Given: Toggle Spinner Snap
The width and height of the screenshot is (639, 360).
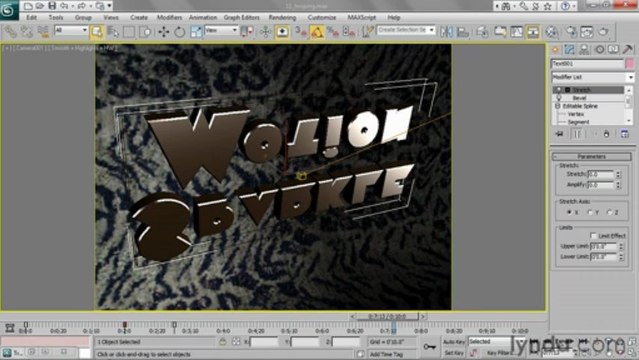Looking at the screenshot, I should tap(349, 32).
